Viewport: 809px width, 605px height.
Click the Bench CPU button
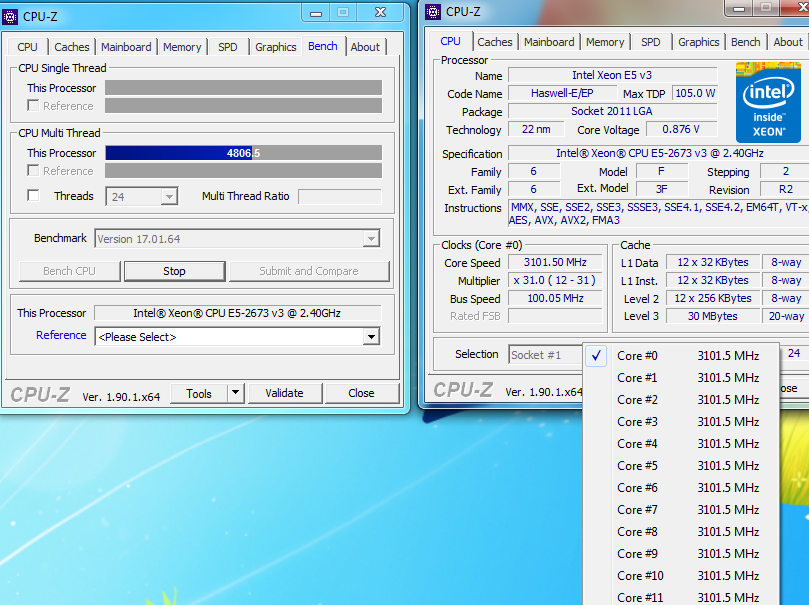coord(69,271)
